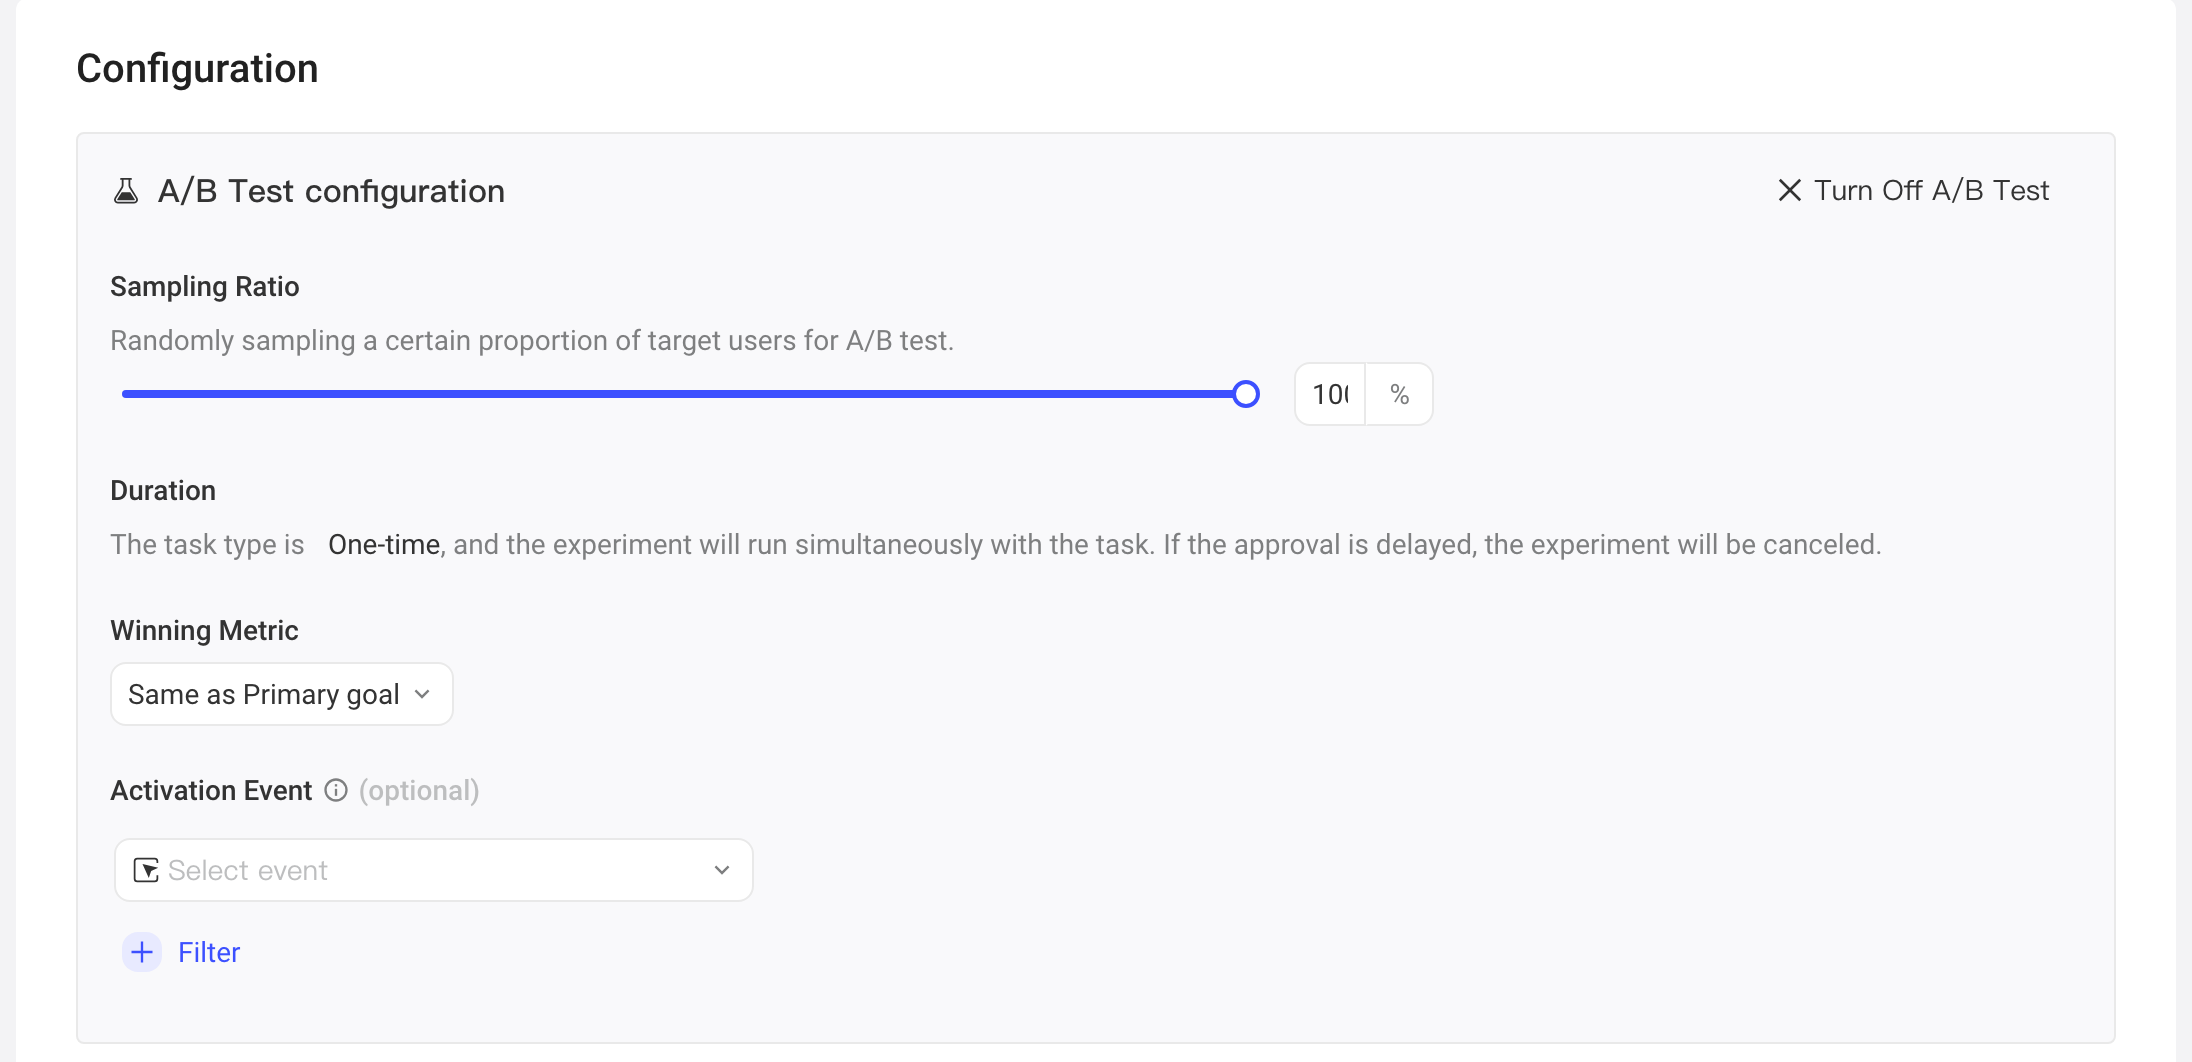Click the 'Activation Event' heading
This screenshot has height=1062, width=2192.
coord(211,790)
